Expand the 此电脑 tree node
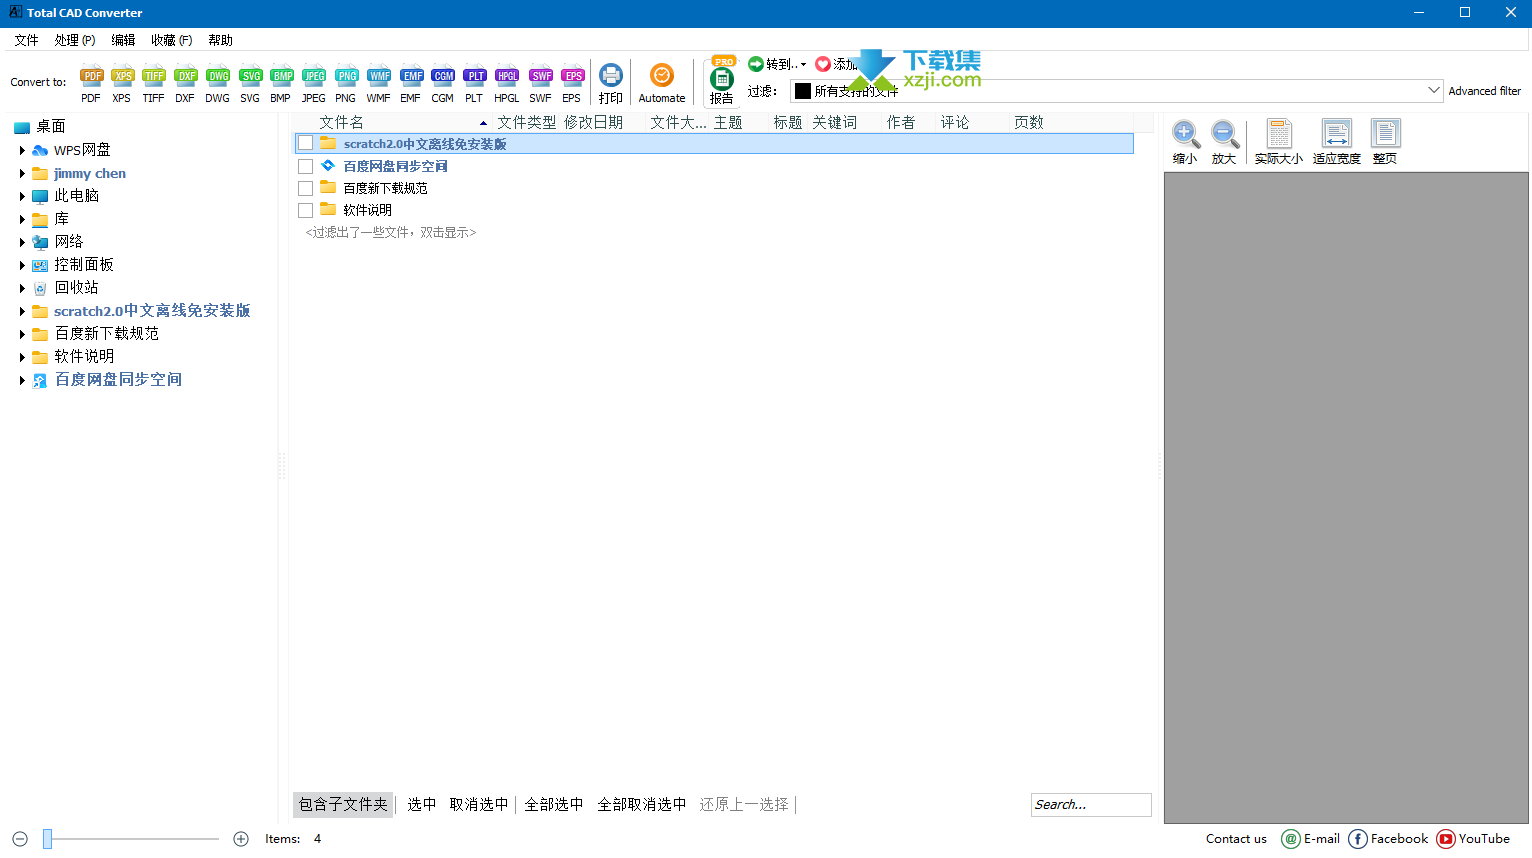The width and height of the screenshot is (1532, 858). pos(22,196)
